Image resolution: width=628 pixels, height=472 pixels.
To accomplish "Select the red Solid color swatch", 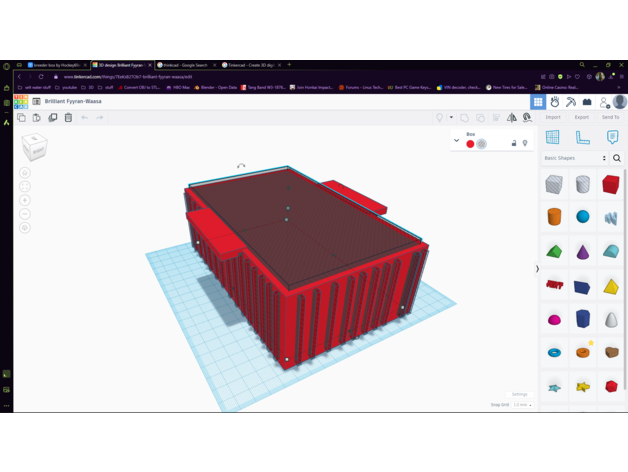I will pos(470,144).
